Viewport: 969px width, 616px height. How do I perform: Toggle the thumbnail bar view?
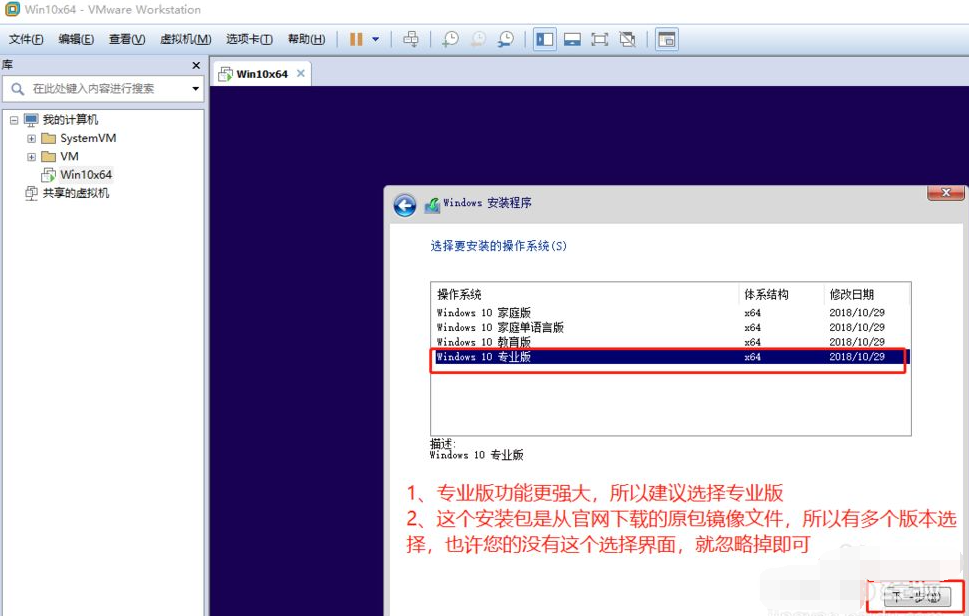(x=572, y=40)
